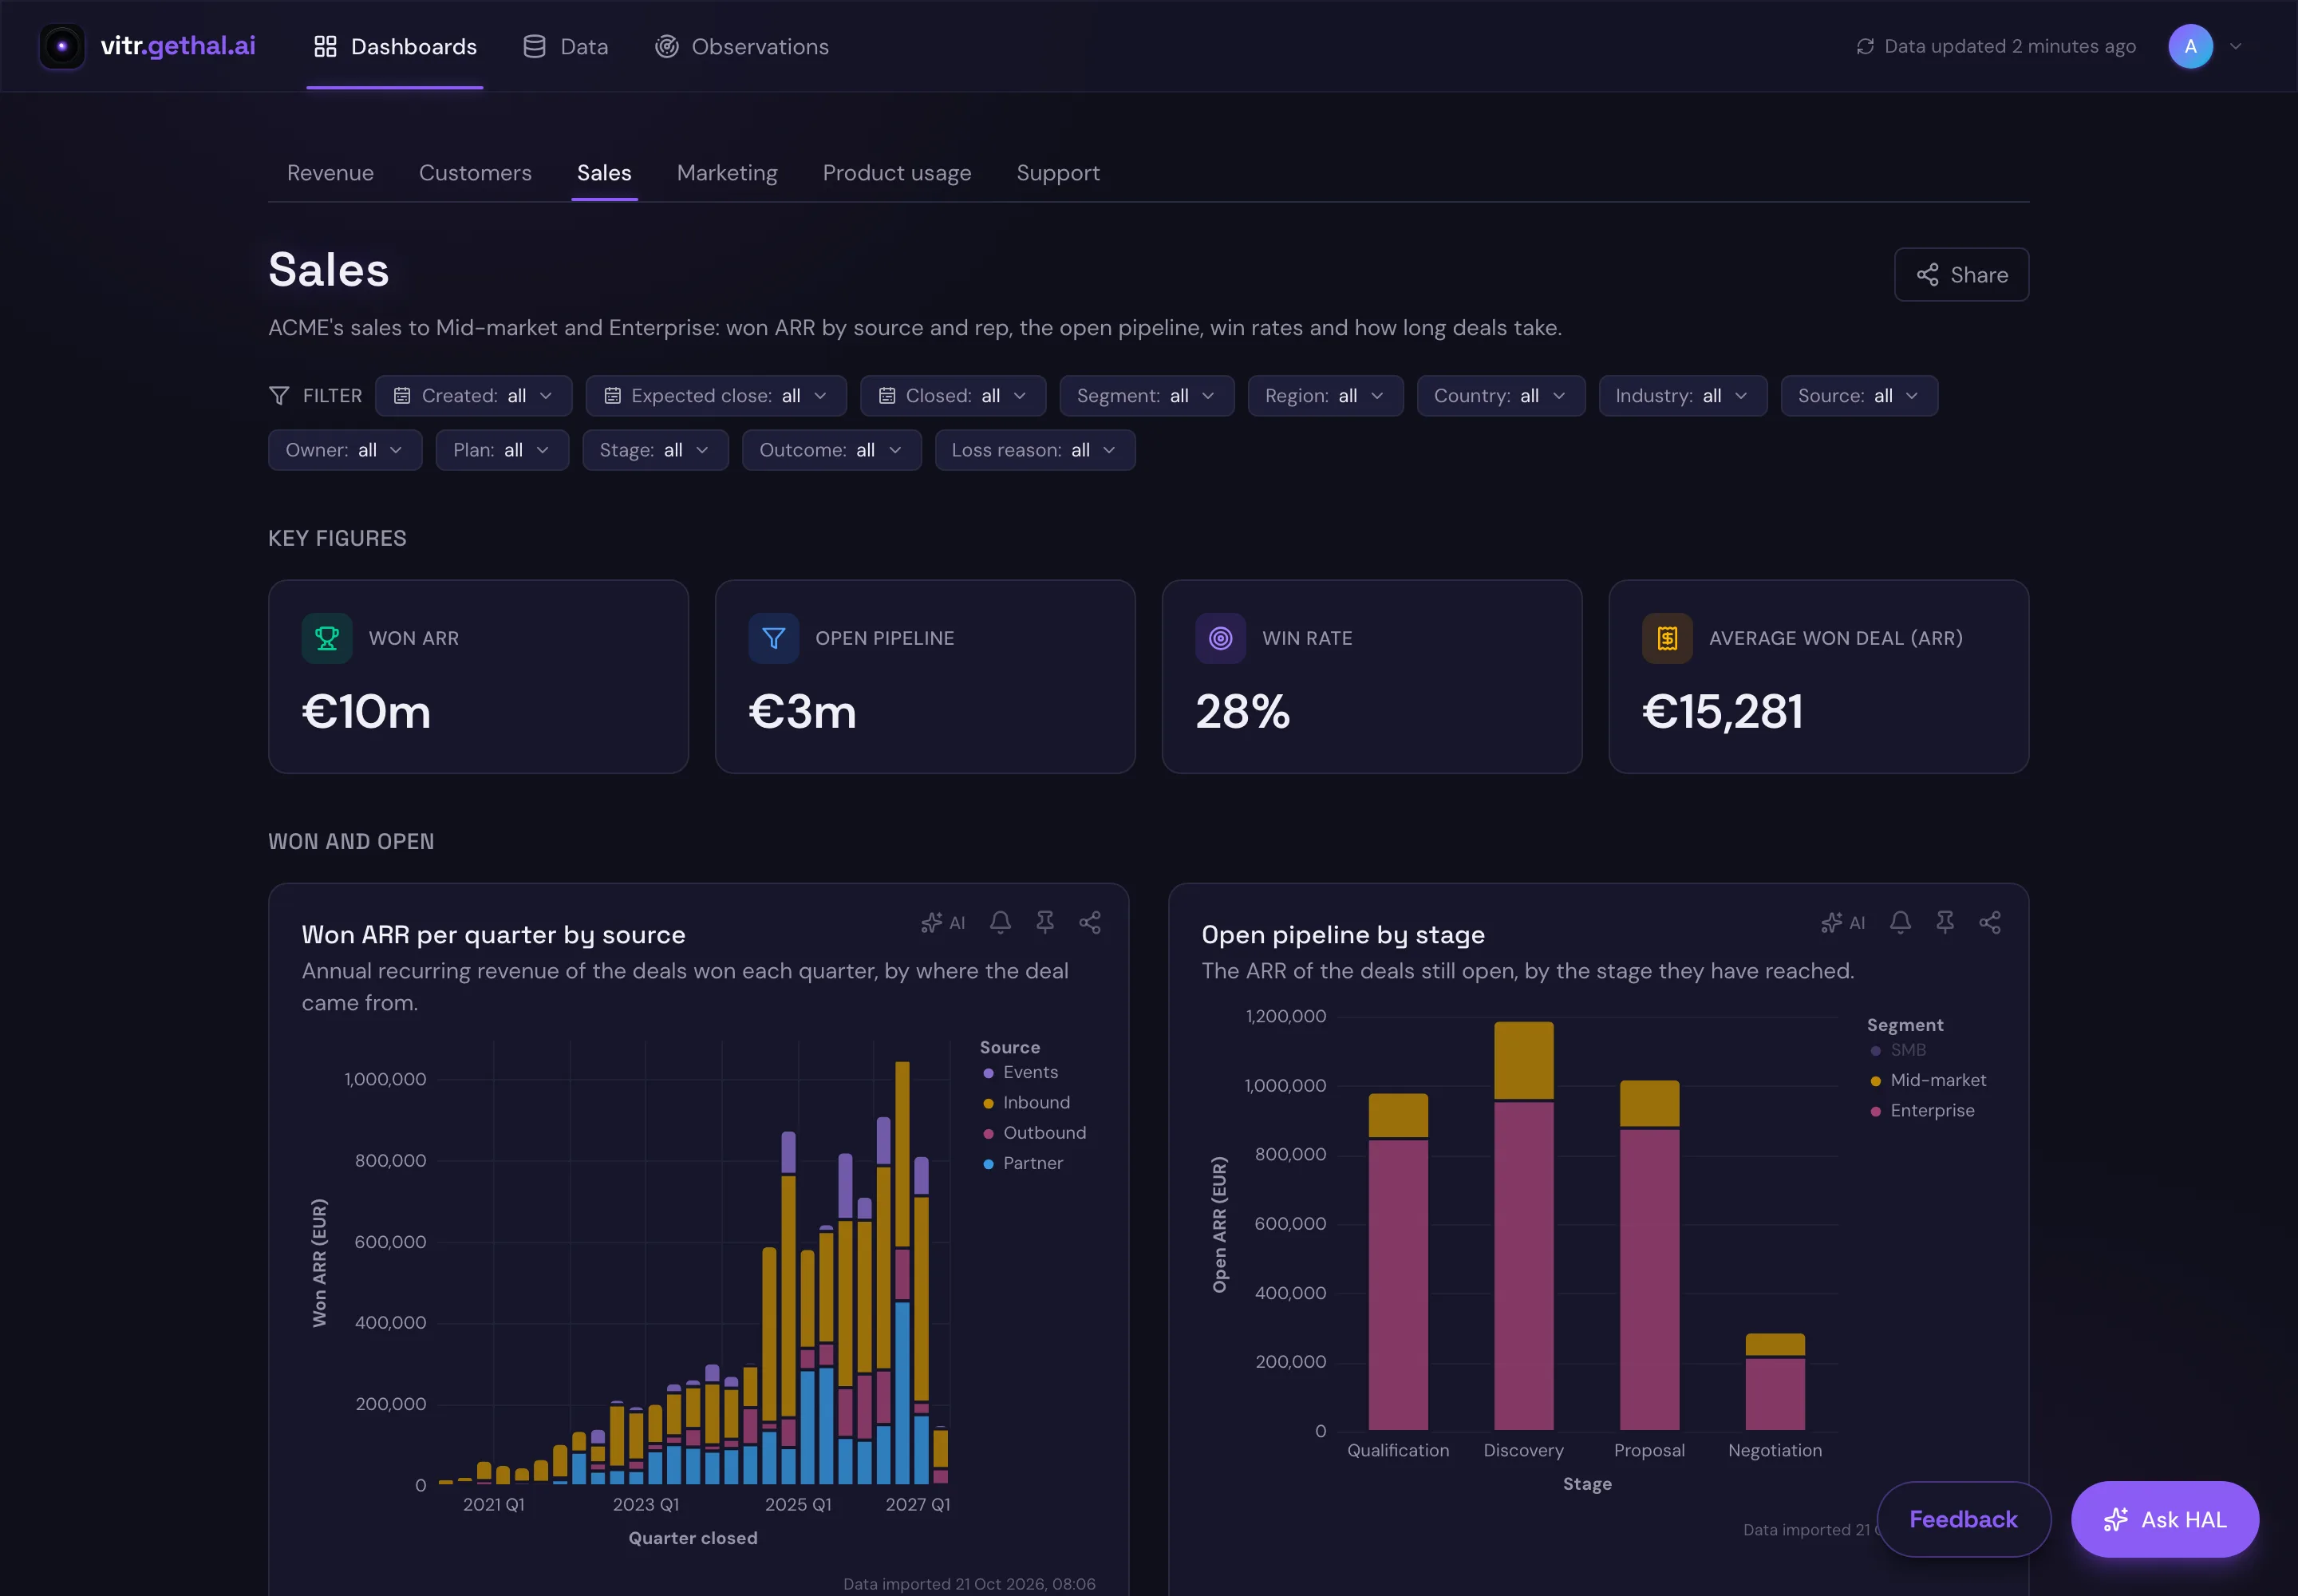
Task: Click the bell alert icon on Won ARR chart
Action: pyautogui.click(x=1000, y=922)
